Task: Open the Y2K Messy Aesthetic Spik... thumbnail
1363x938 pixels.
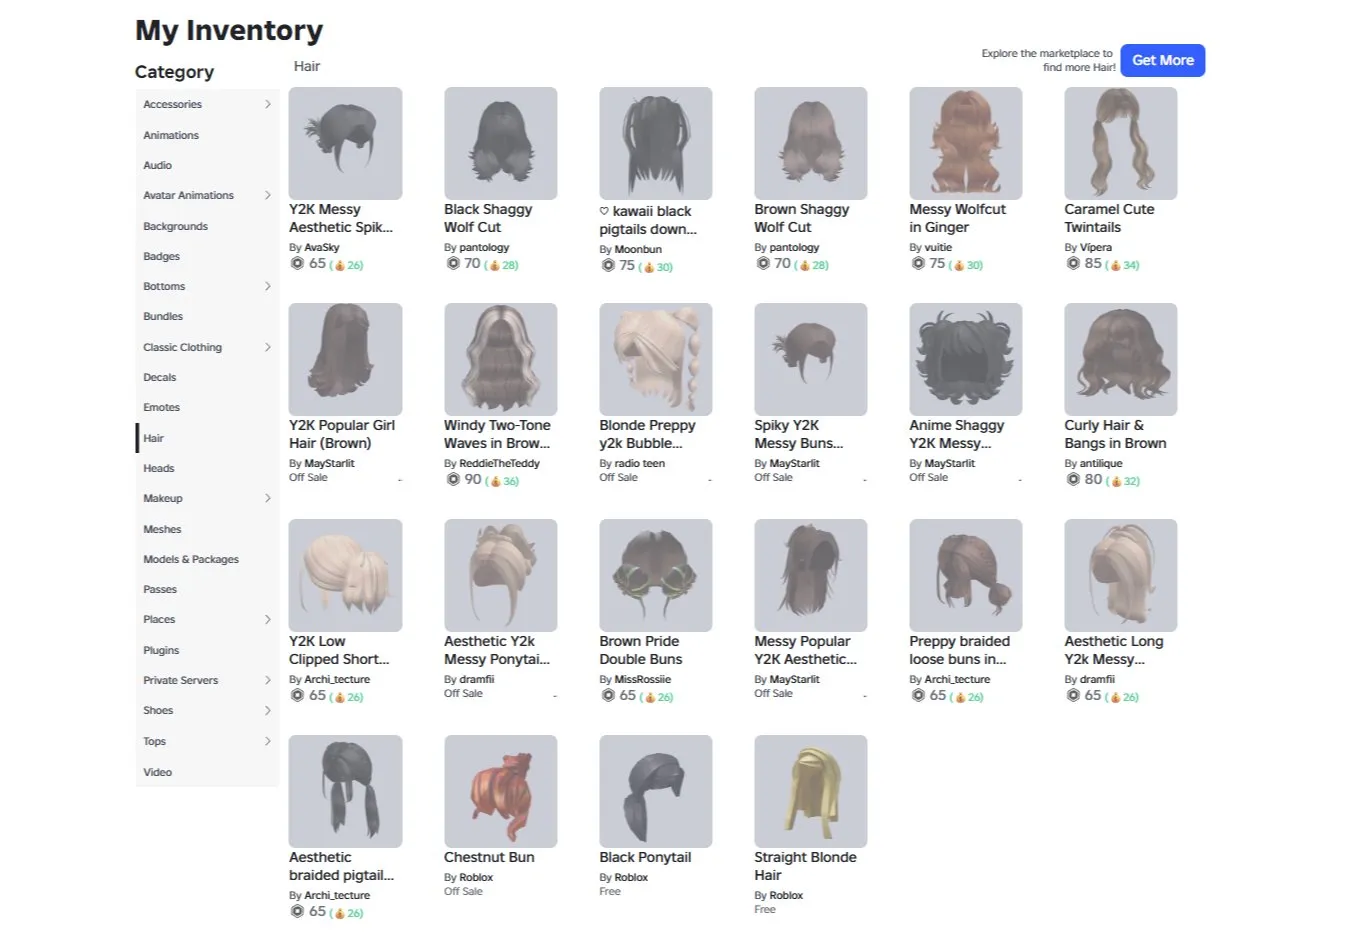Action: (x=345, y=143)
